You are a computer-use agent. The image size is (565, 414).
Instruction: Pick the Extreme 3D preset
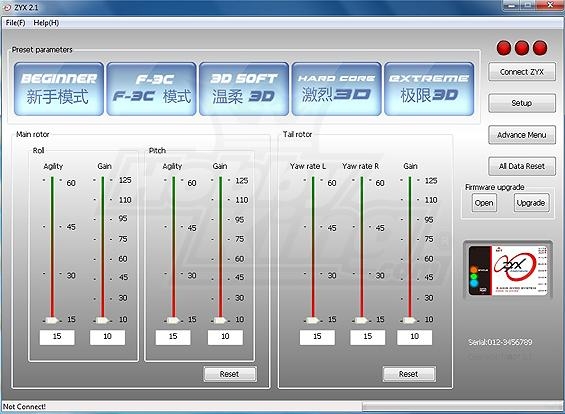(429, 89)
